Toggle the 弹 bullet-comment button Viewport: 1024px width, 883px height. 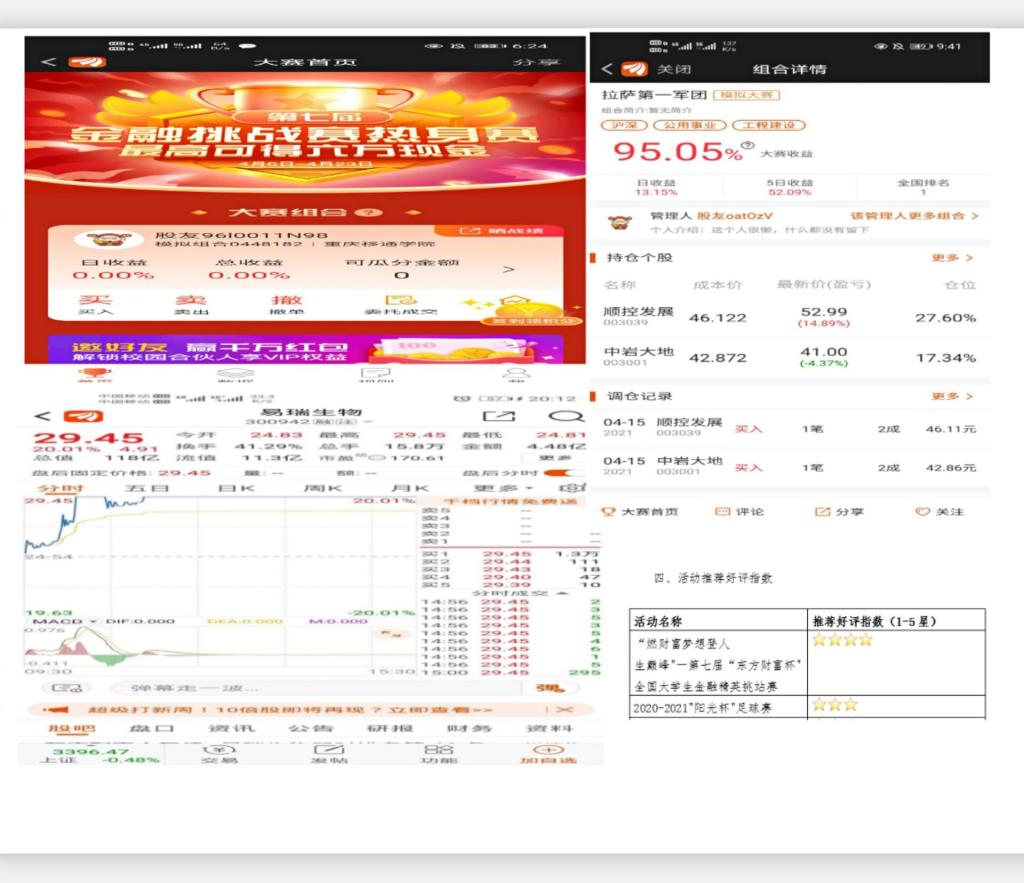click(x=549, y=688)
